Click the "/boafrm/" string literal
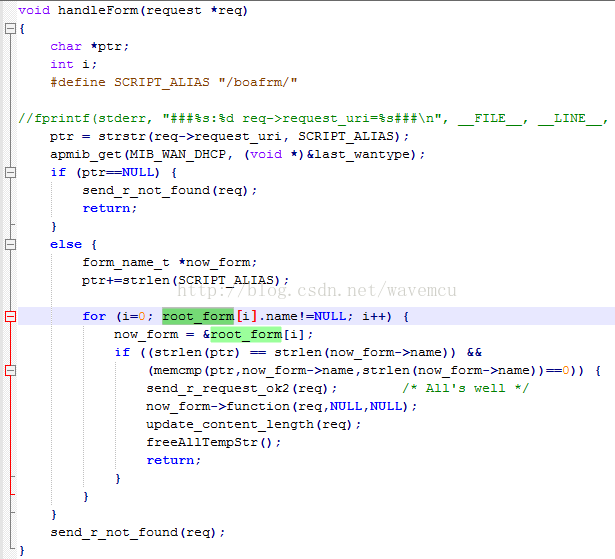Screen dimensions: 615x559 pyautogui.click(x=258, y=82)
